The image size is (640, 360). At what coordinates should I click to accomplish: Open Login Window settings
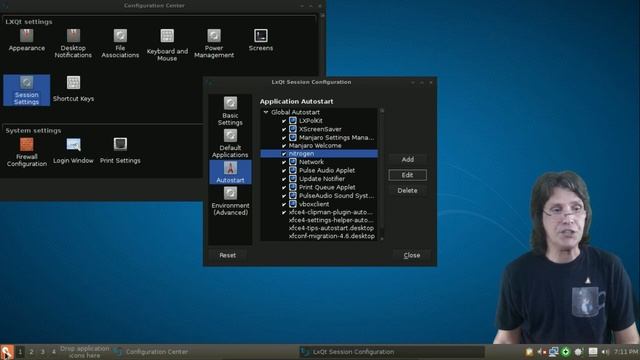click(73, 150)
